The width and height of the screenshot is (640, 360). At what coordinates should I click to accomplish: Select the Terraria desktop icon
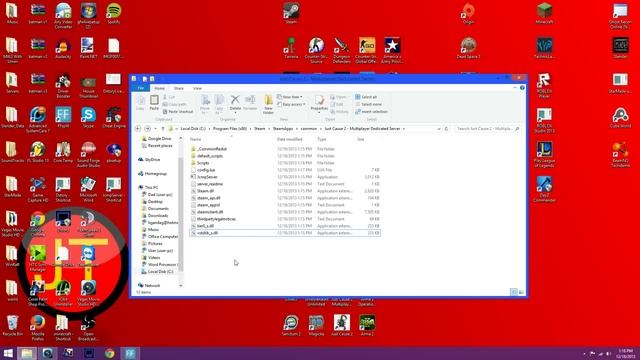291,48
